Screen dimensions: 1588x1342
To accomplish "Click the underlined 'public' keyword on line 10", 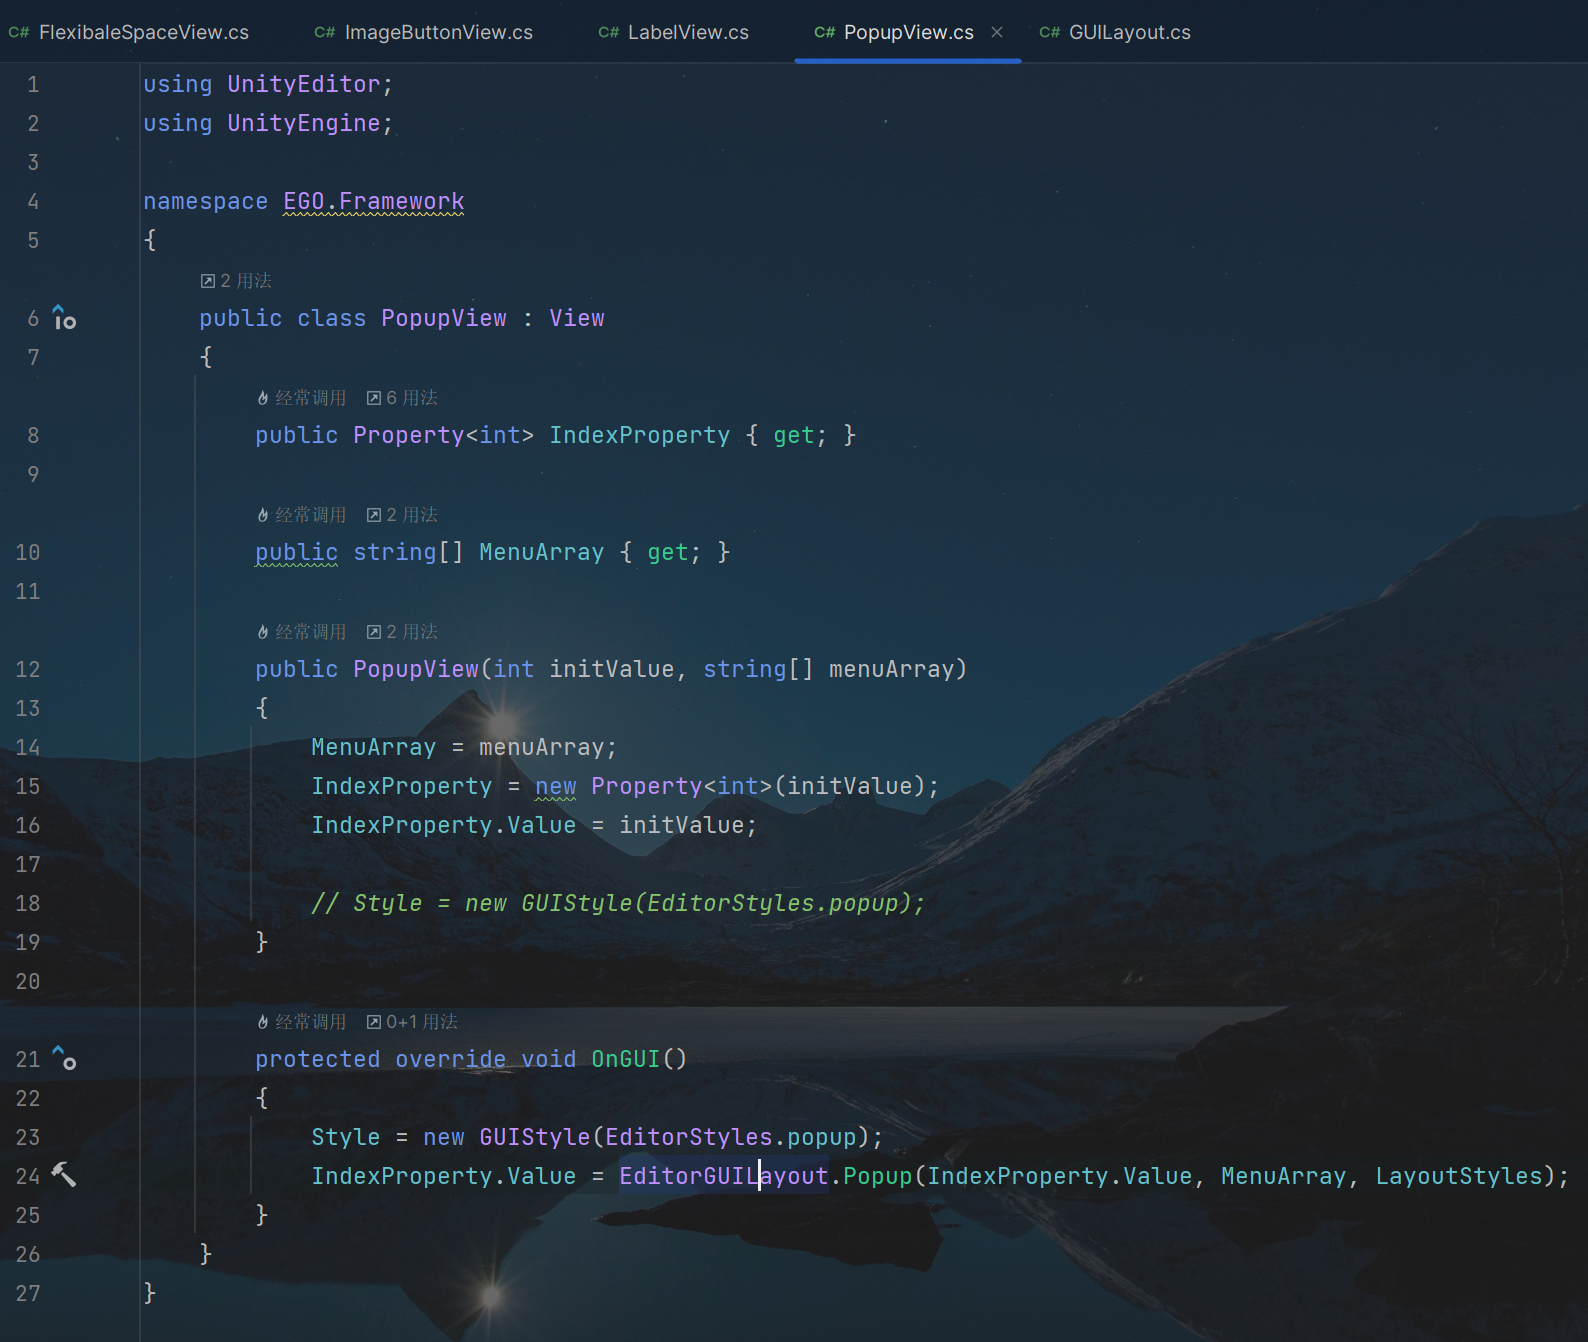I will tap(296, 552).
